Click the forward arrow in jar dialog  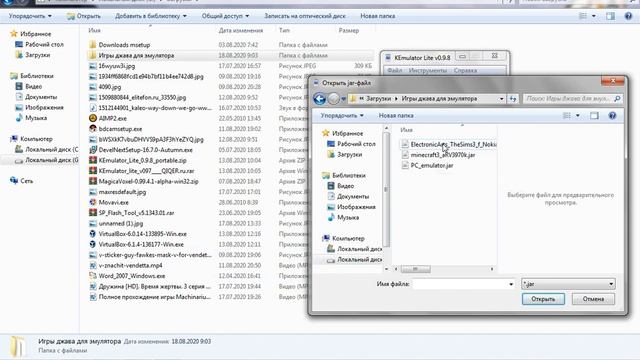coord(333,99)
